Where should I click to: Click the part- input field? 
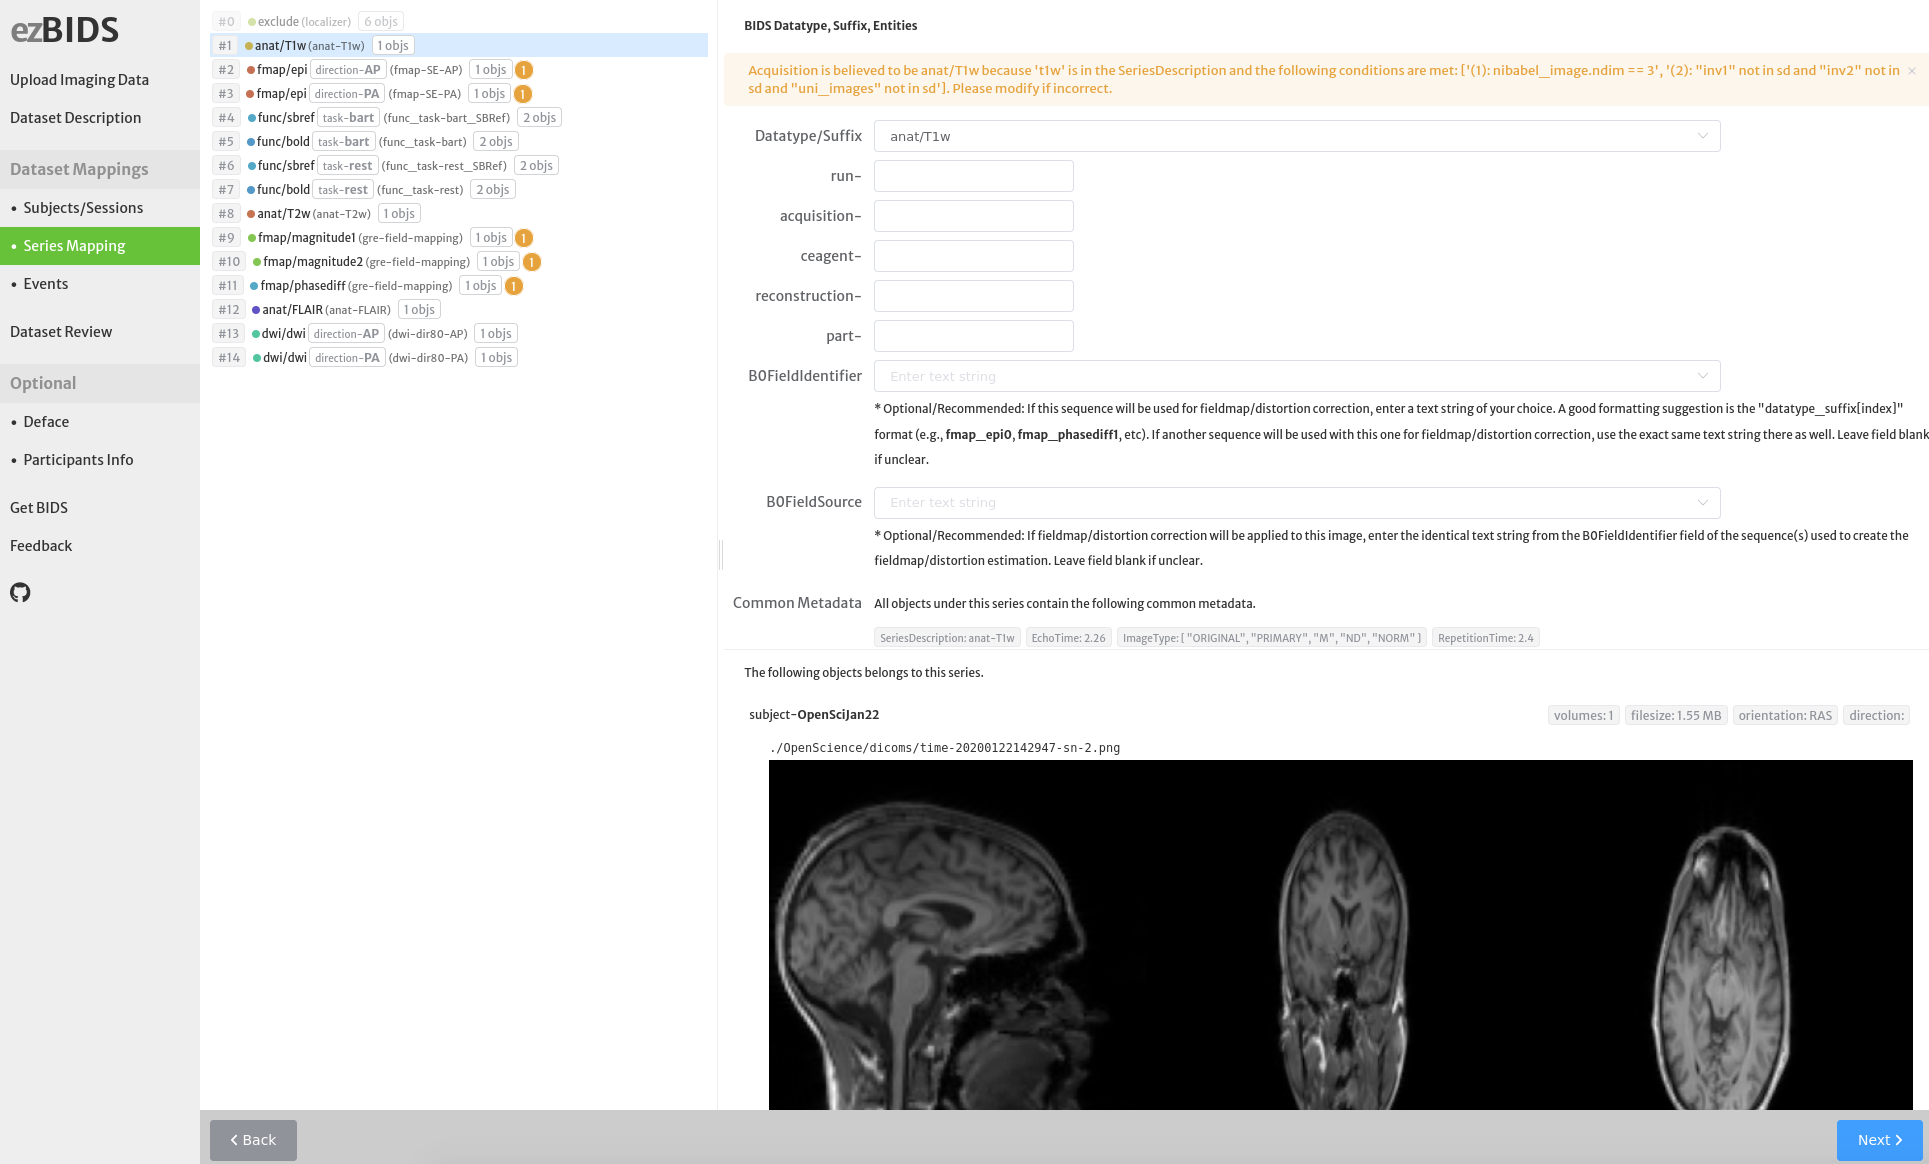tap(974, 336)
